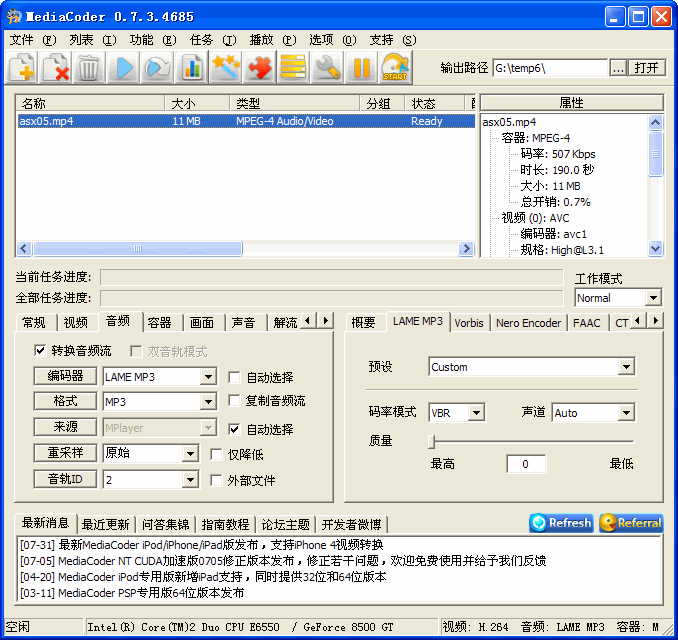Select asx05.mp4 in the file list
The width and height of the screenshot is (678, 640).
pyautogui.click(x=246, y=121)
